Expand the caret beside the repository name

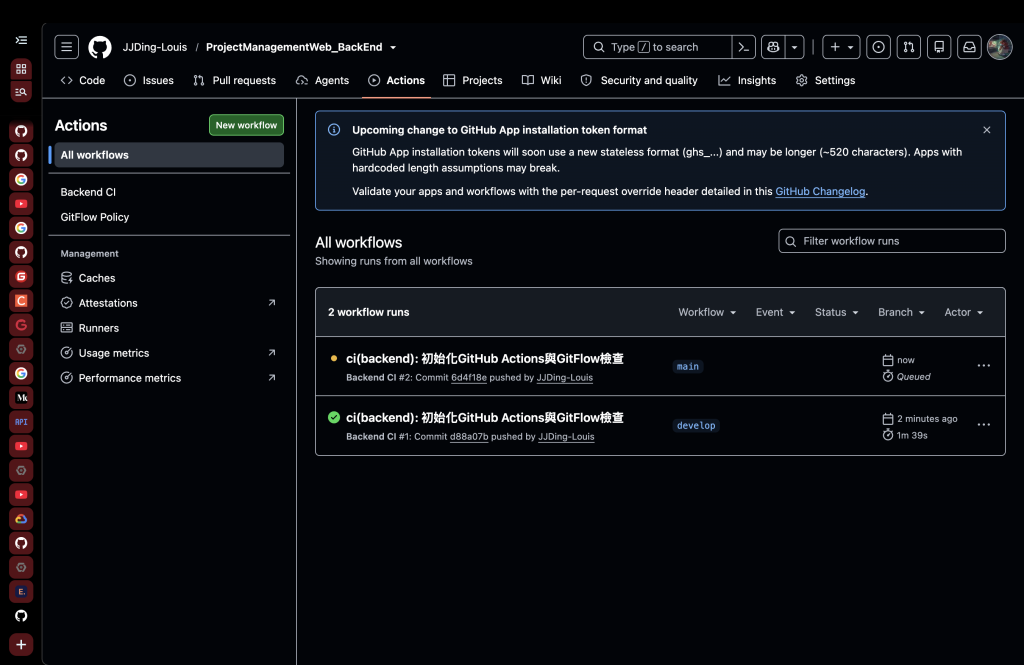pyautogui.click(x=393, y=48)
